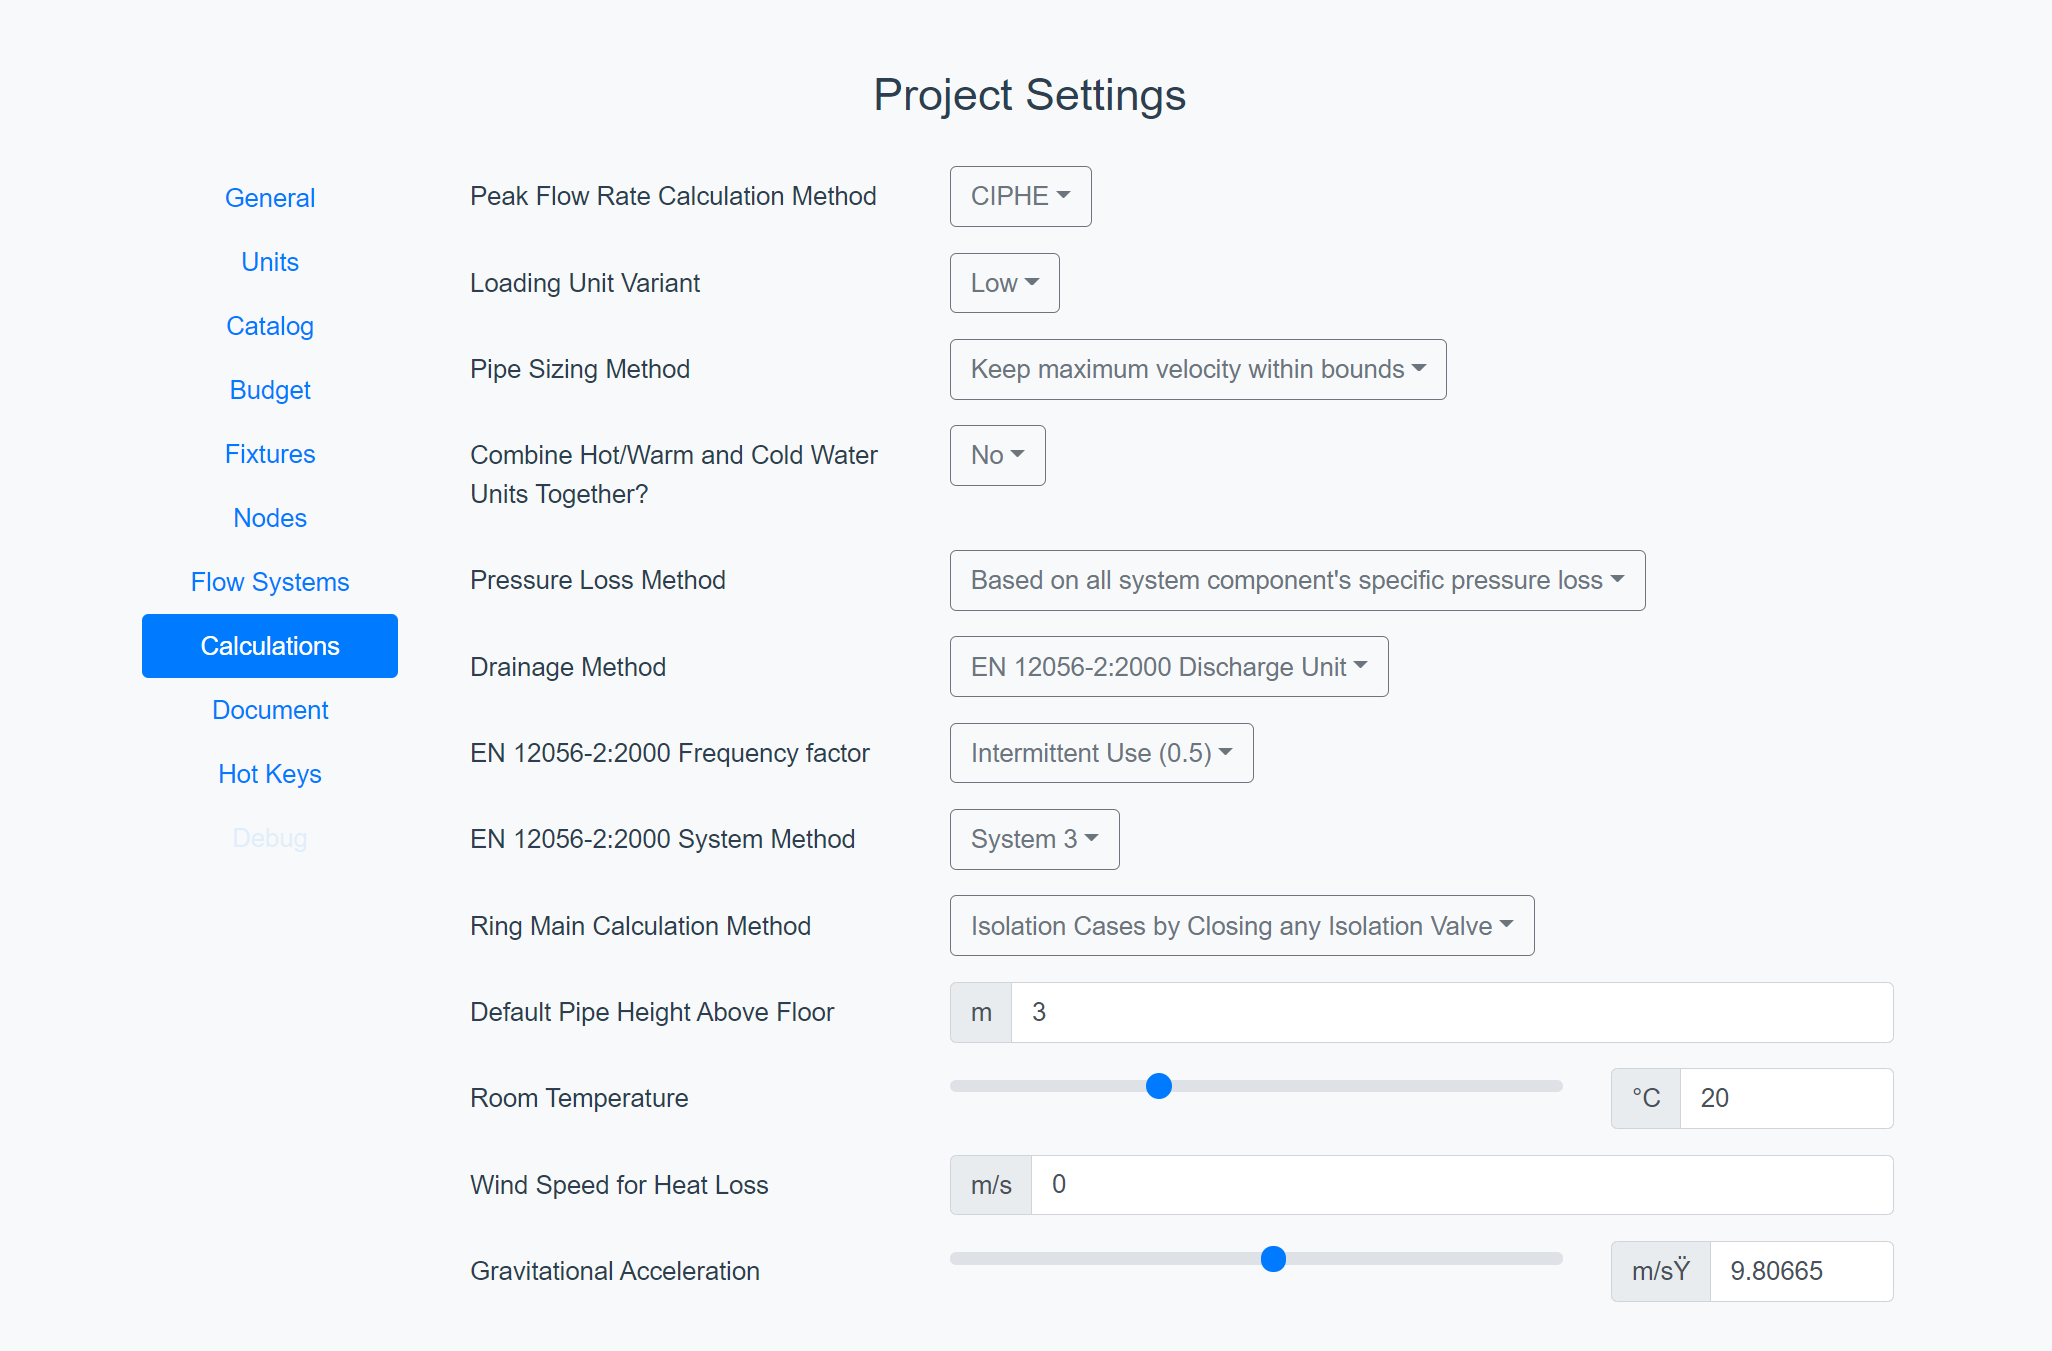
Task: Open the Ring Main Calculation Method dropdown
Action: tap(1241, 925)
